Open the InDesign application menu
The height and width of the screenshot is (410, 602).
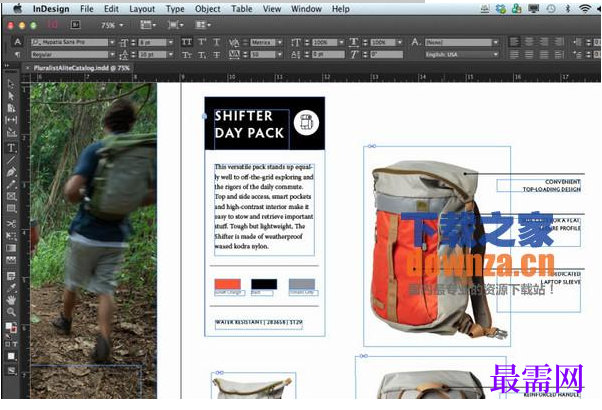point(51,8)
